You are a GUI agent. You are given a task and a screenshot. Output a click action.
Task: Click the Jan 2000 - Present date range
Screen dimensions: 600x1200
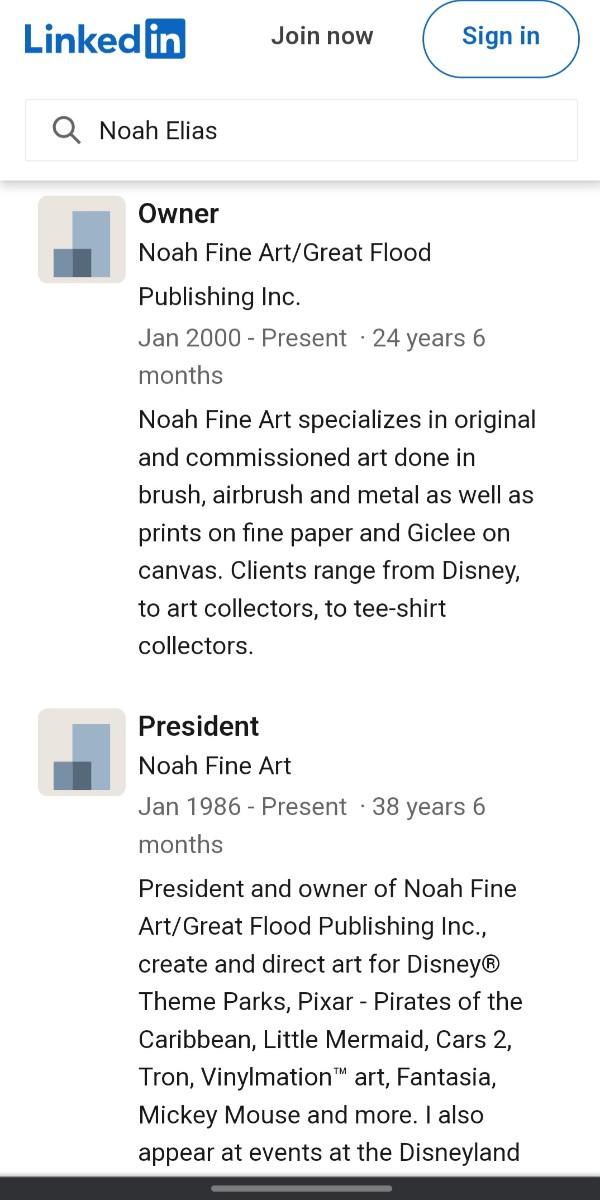[242, 338]
